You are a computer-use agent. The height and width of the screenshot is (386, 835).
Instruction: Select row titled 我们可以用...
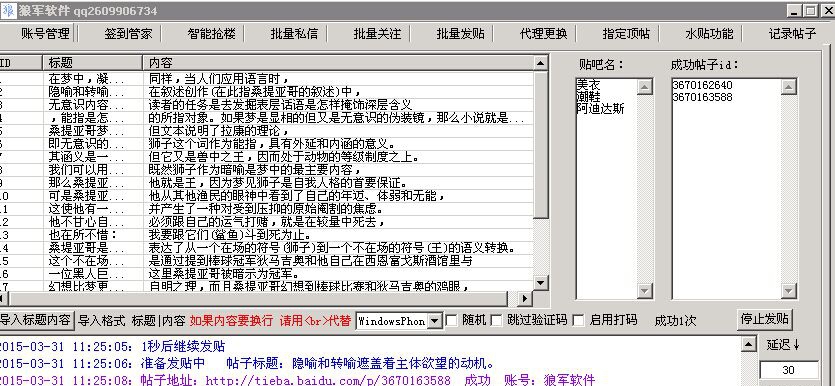pos(266,170)
